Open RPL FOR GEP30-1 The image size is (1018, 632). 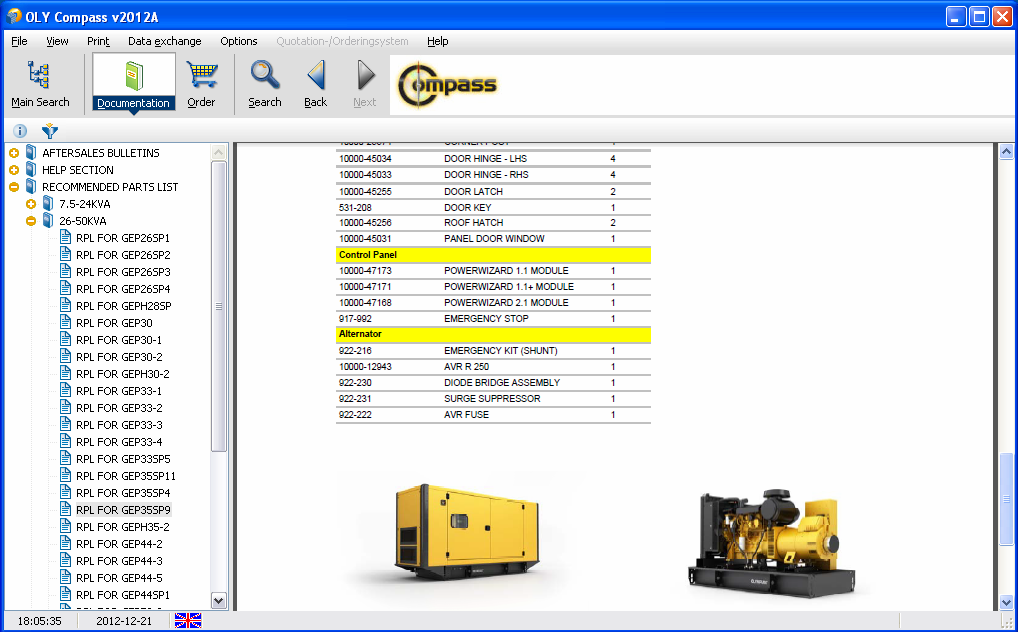tap(119, 340)
